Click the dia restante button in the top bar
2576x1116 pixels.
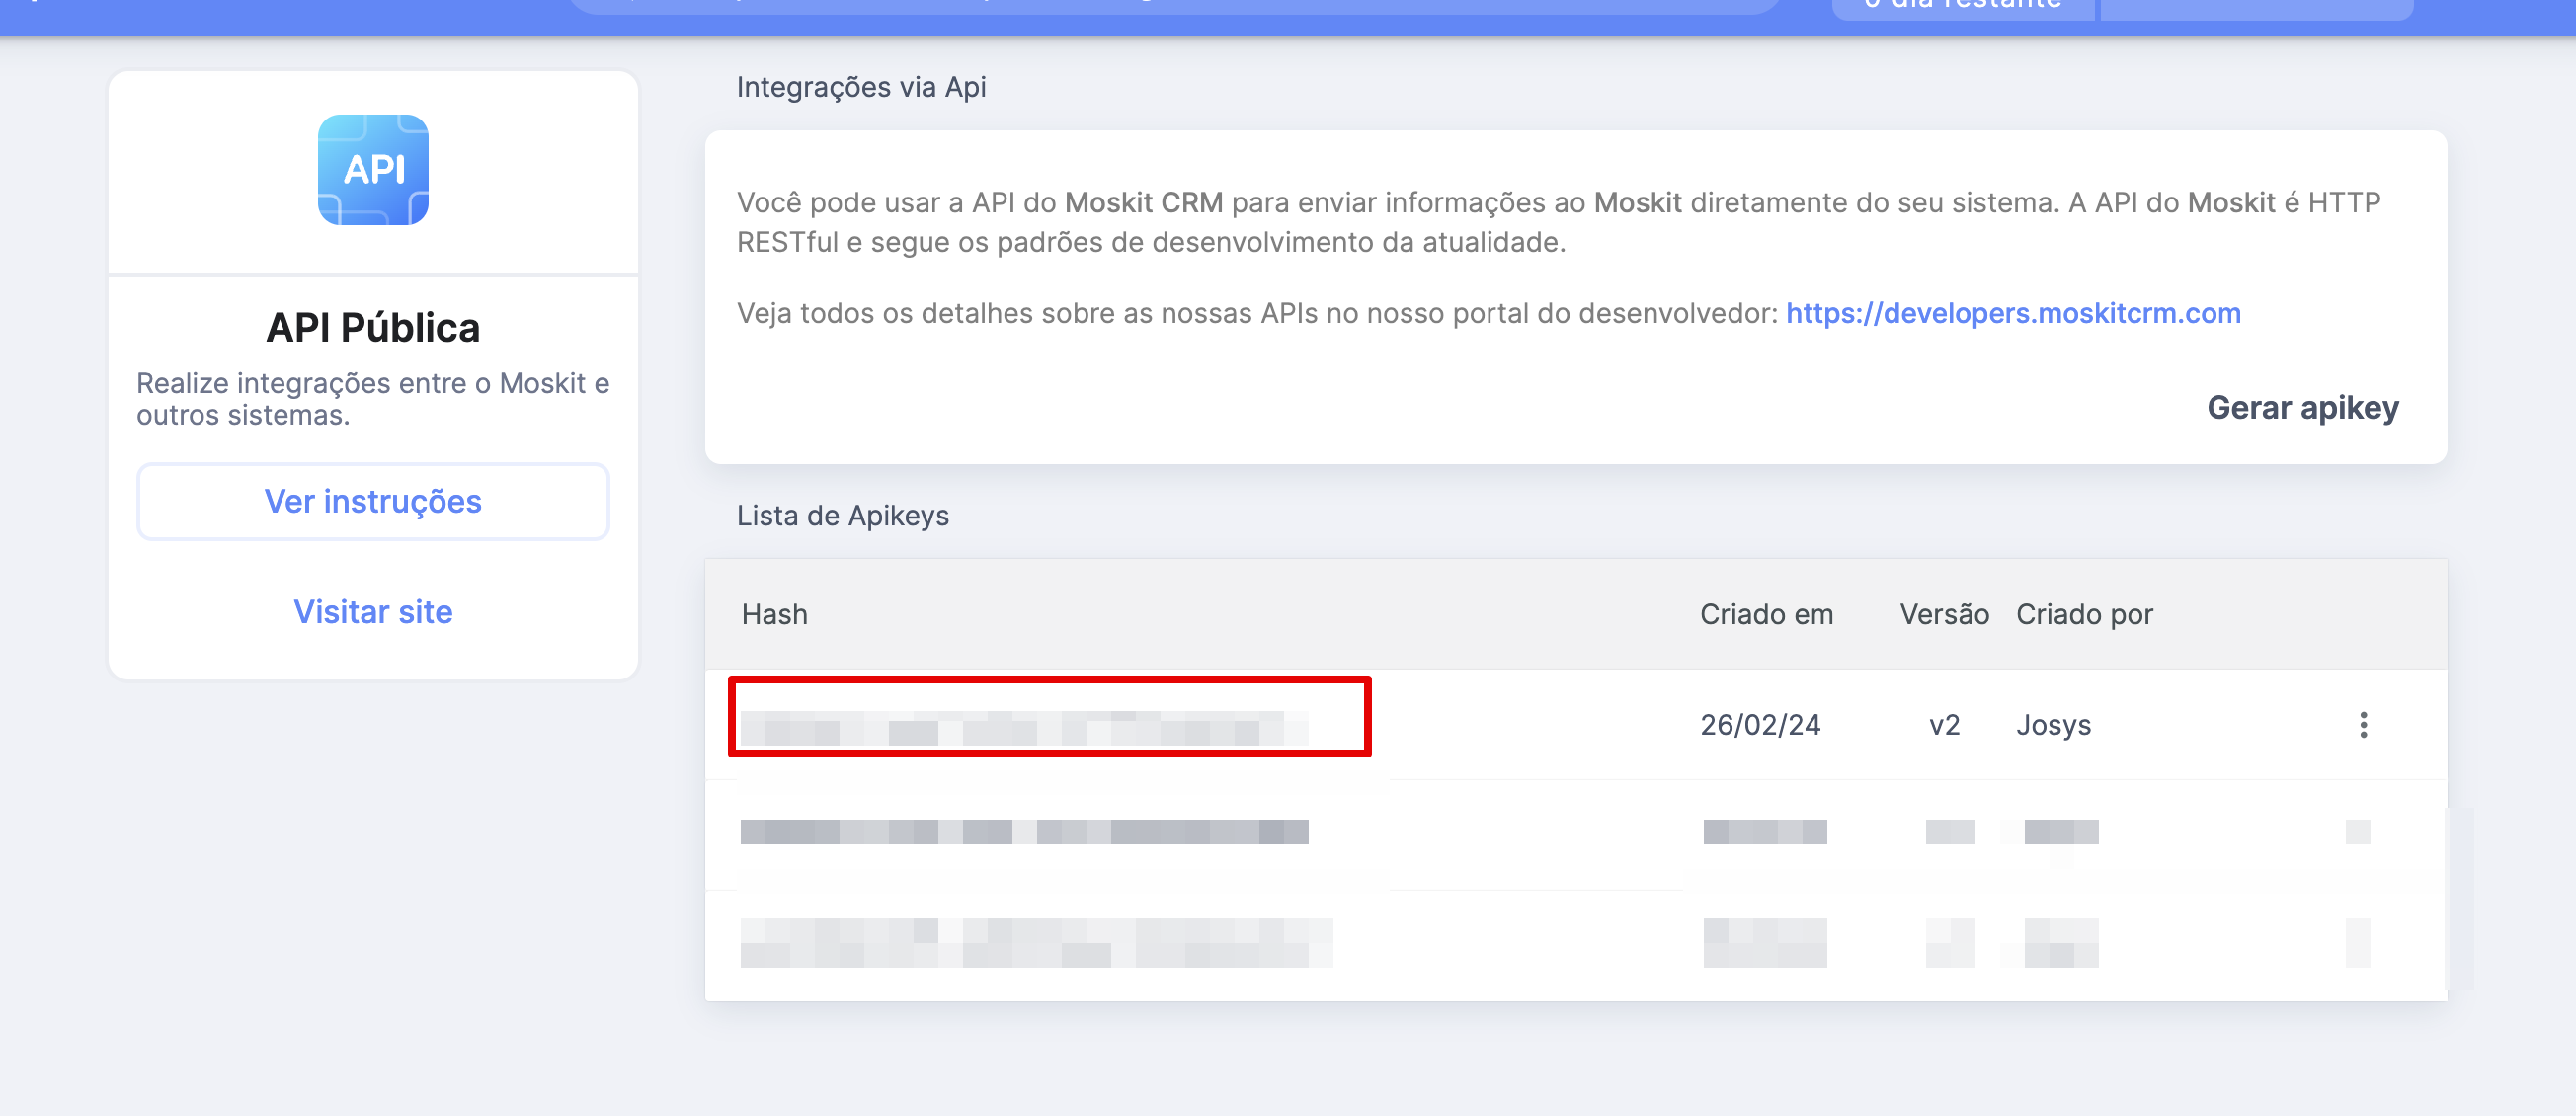[x=1961, y=6]
